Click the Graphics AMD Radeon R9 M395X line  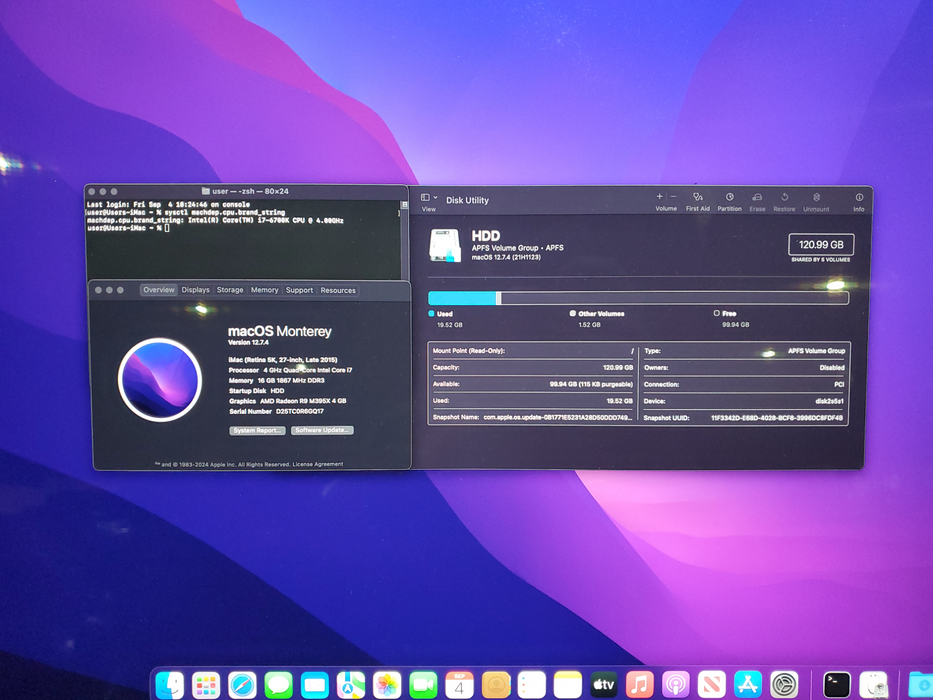tap(287, 401)
